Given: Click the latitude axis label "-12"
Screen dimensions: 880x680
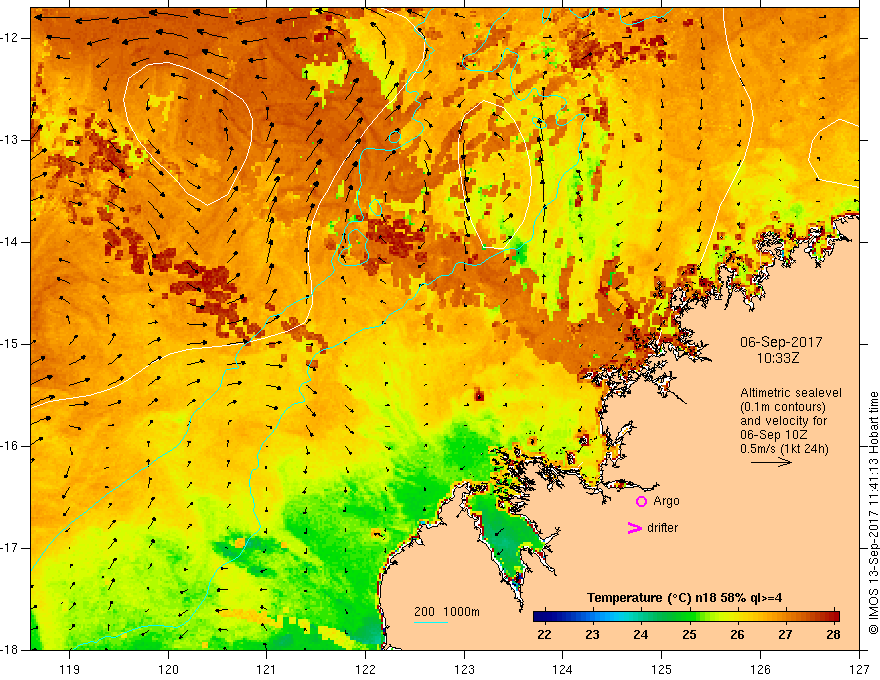Looking at the screenshot, I should 10,38.
